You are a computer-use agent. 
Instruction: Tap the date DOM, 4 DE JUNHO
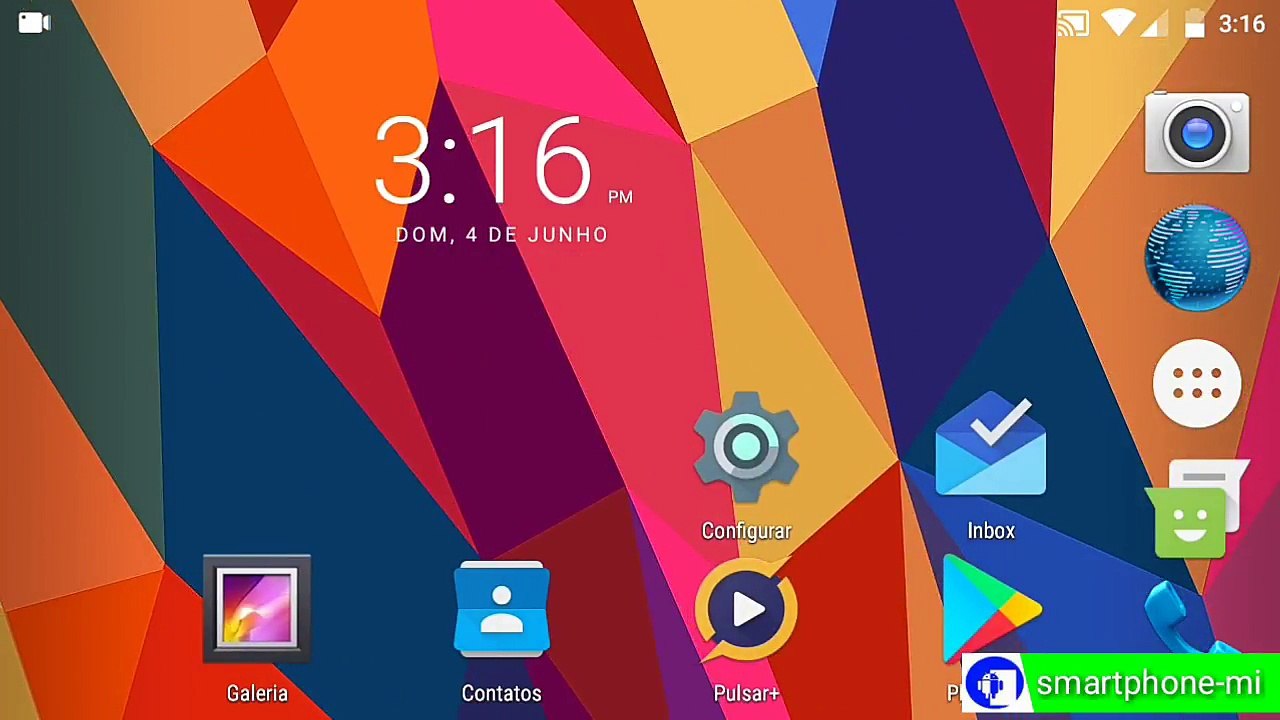pos(502,235)
